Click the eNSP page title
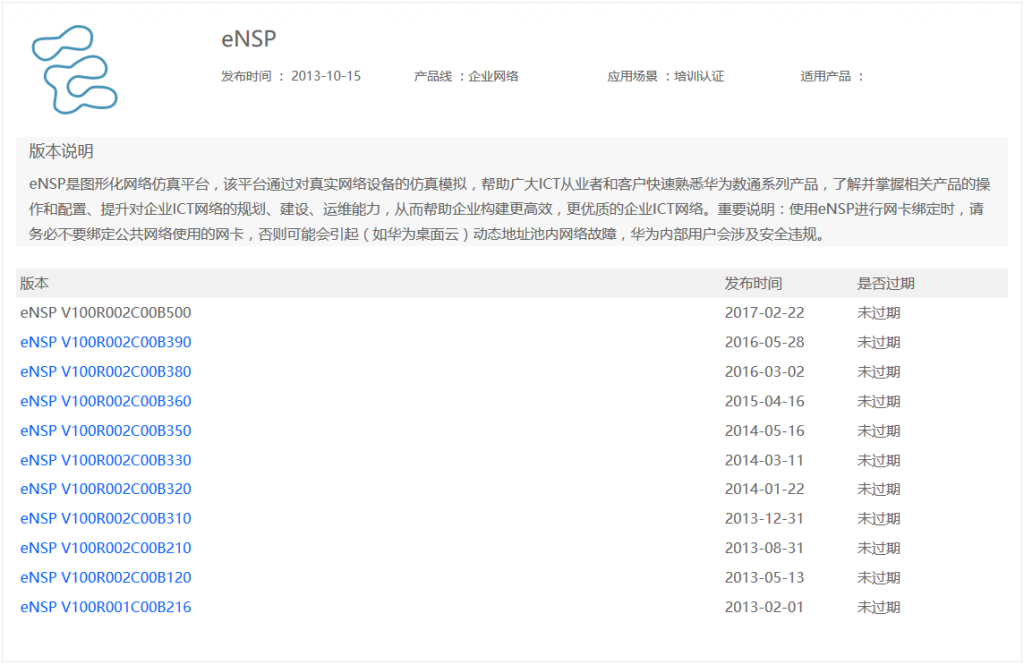The image size is (1024, 665). pos(248,39)
